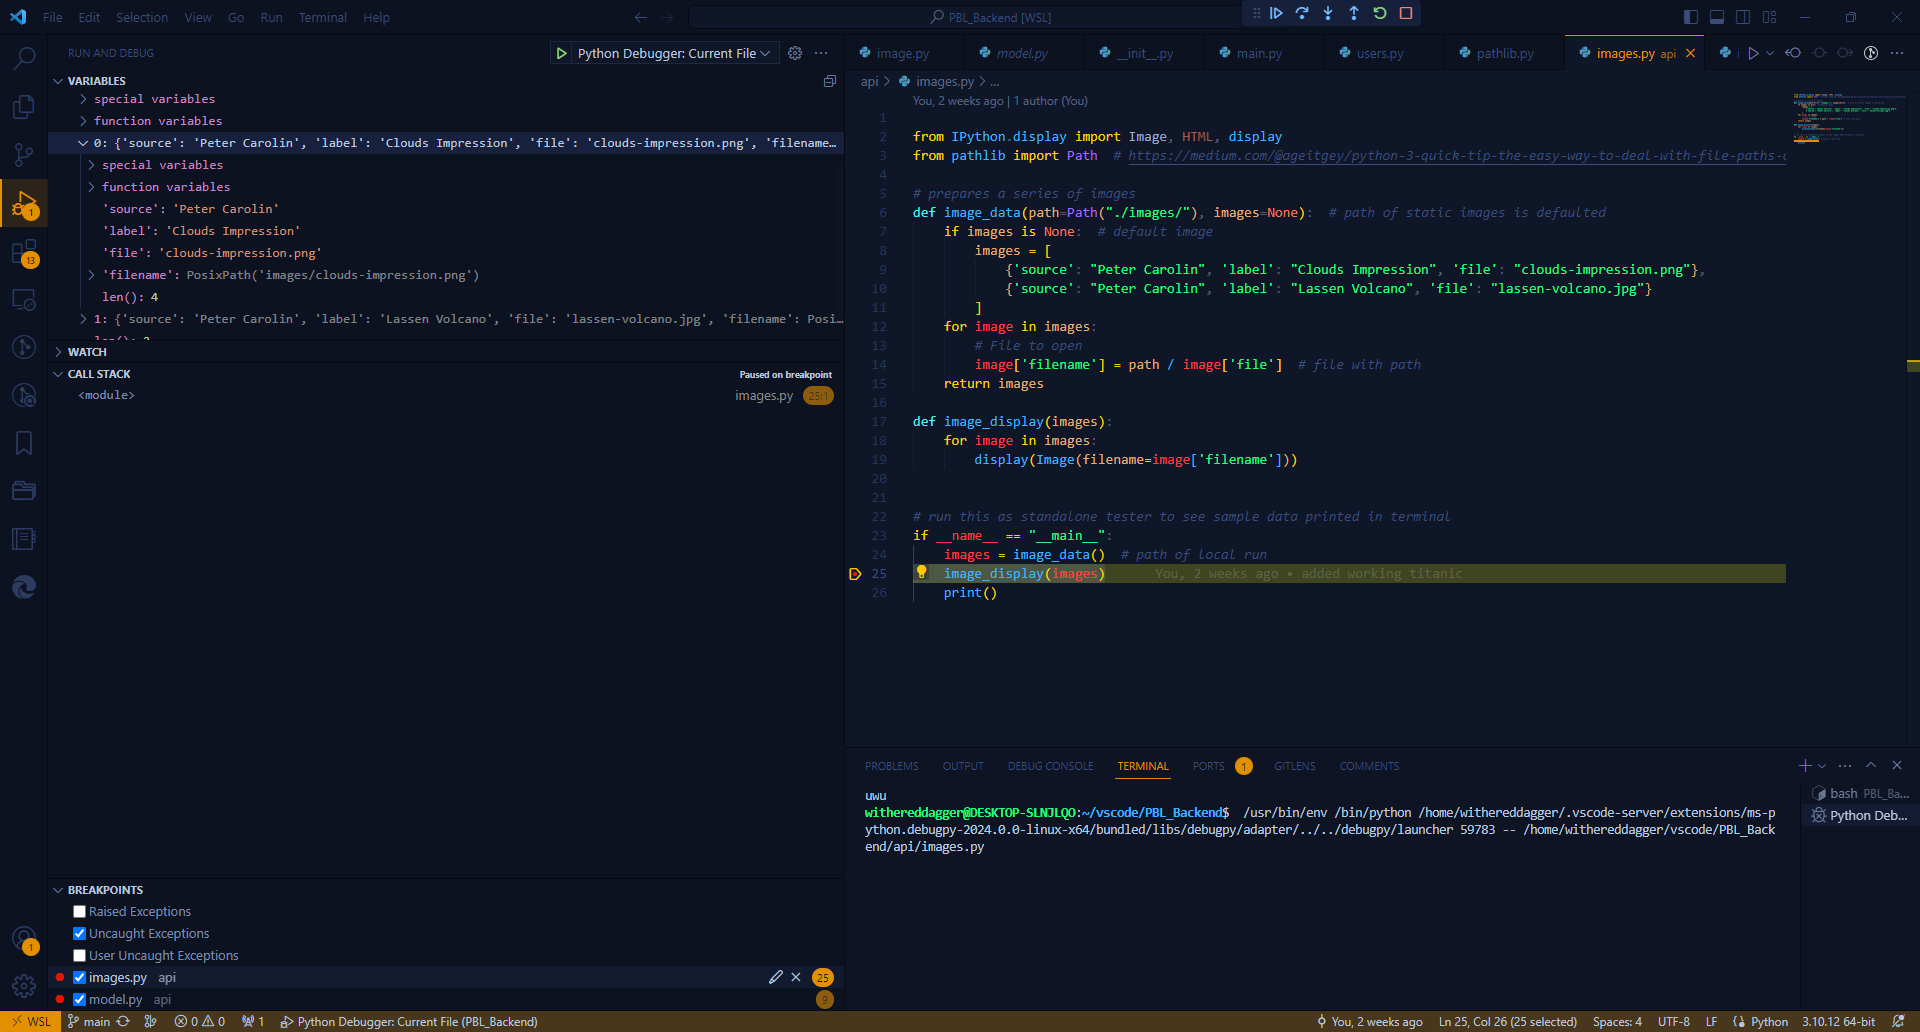This screenshot has height=1032, width=1920.
Task: Add new terminal with plus icon
Action: tap(1805, 766)
